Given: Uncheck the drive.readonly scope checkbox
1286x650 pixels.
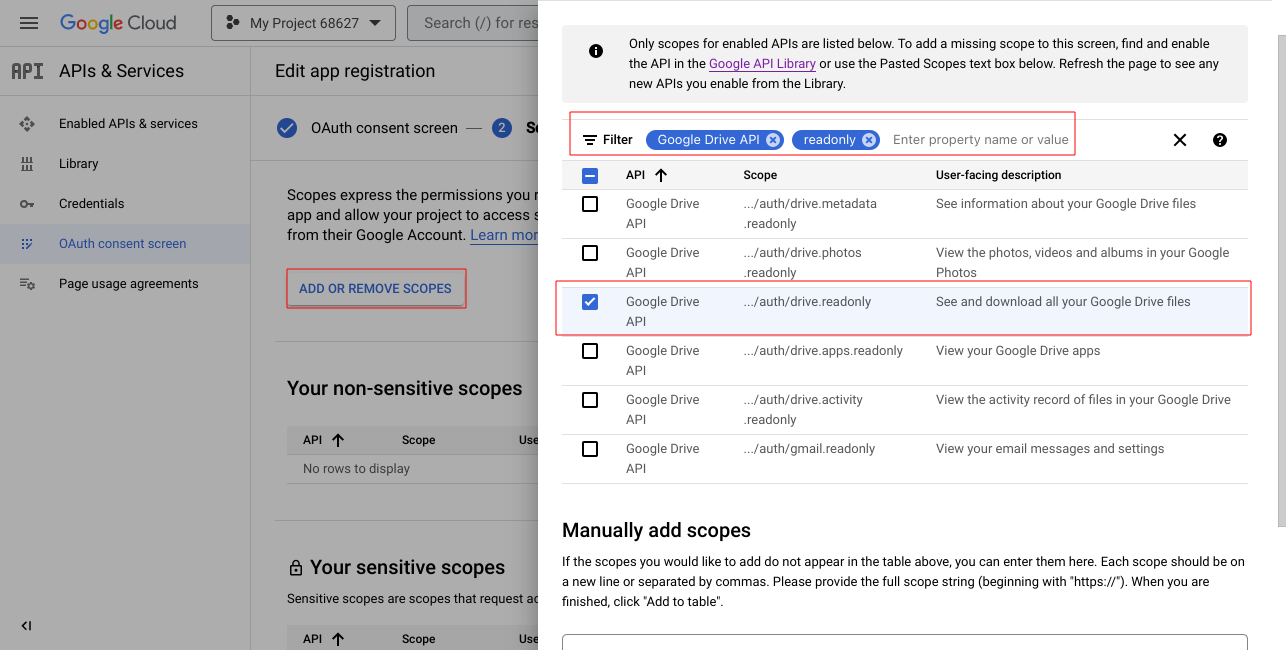Looking at the screenshot, I should point(590,302).
